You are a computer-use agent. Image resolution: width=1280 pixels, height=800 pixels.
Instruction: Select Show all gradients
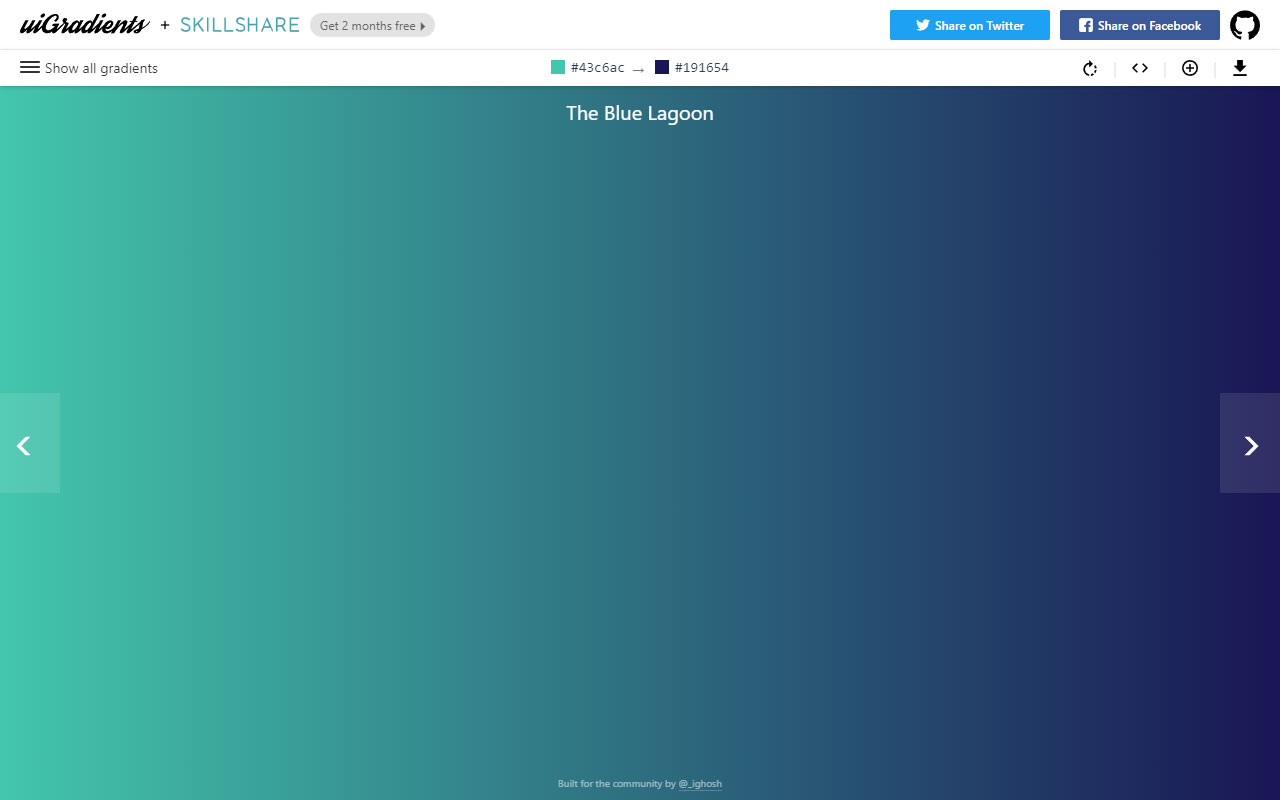pos(100,68)
